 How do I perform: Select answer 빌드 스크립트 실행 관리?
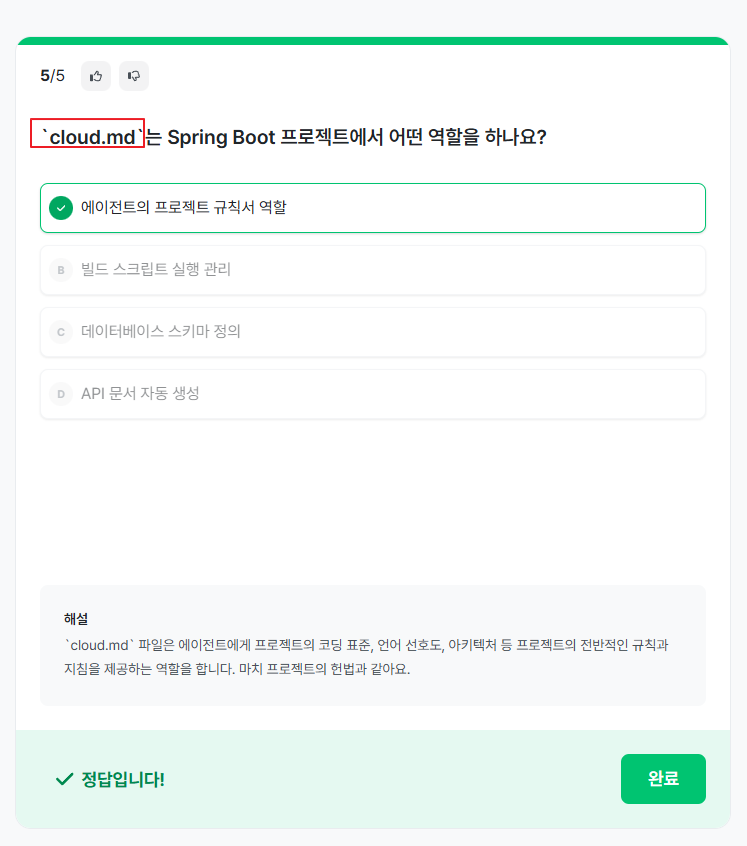373,270
